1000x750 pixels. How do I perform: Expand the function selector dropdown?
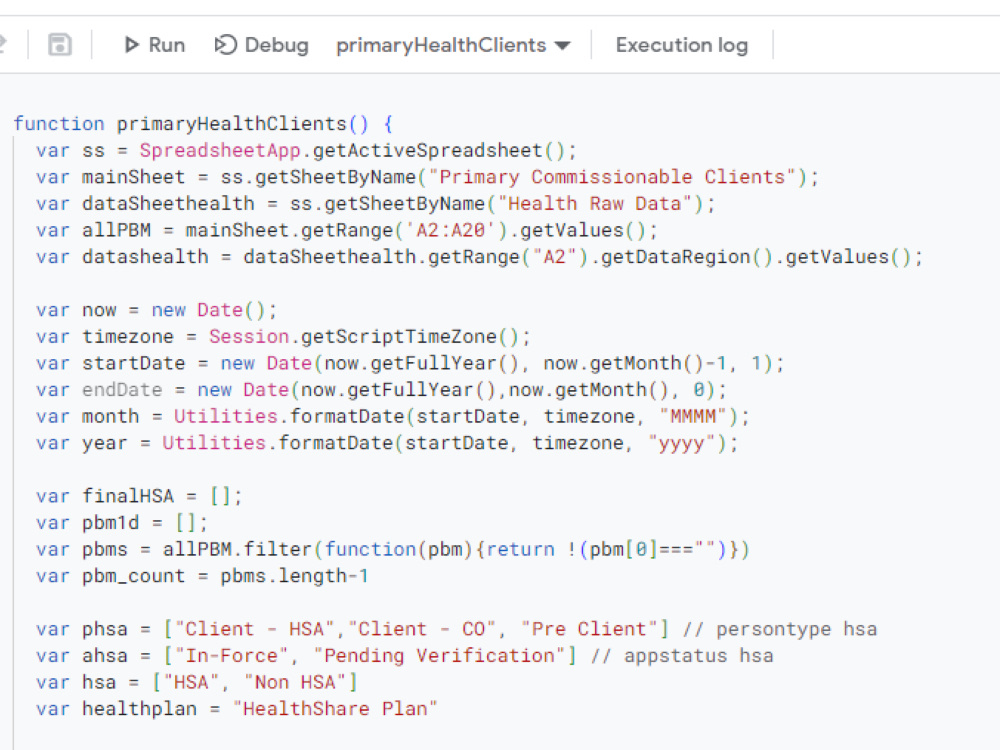pos(562,45)
